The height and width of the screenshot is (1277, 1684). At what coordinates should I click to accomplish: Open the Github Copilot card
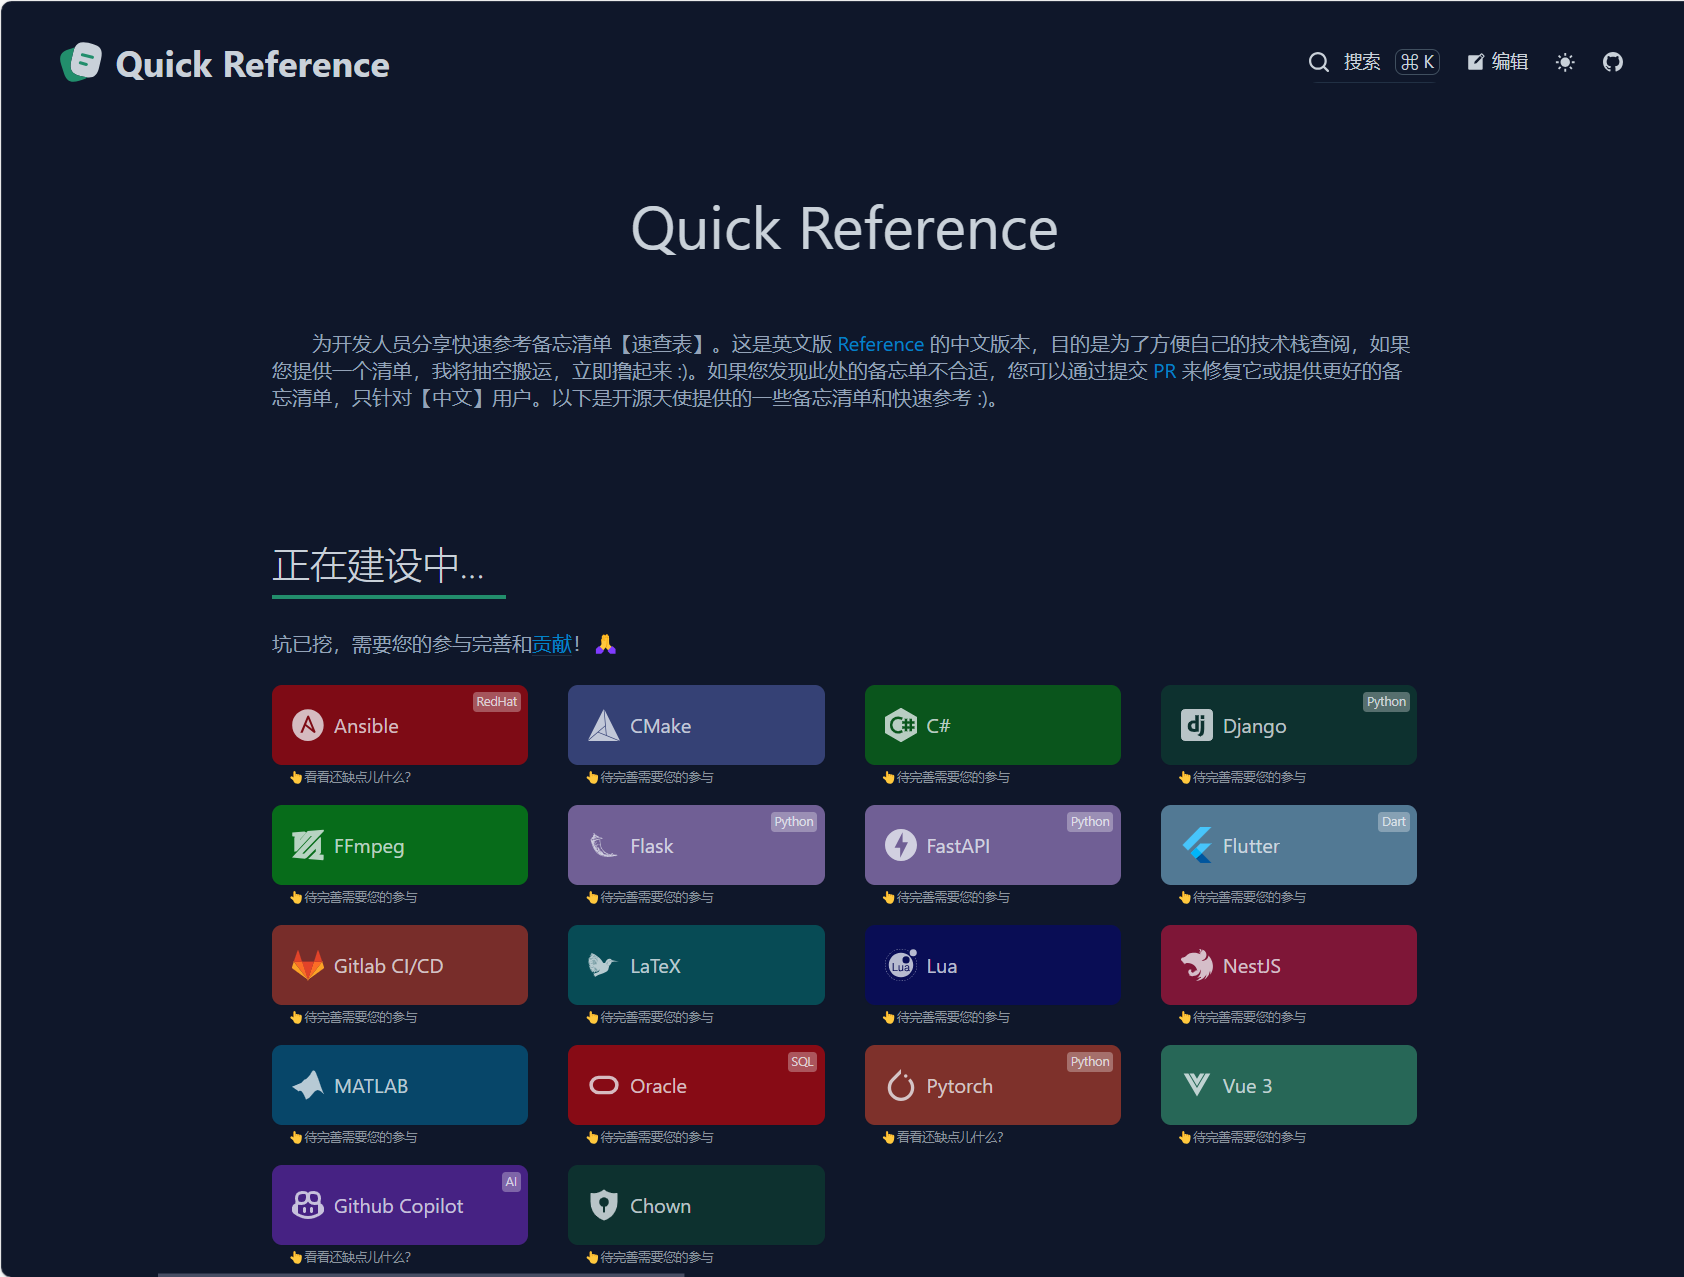399,1205
